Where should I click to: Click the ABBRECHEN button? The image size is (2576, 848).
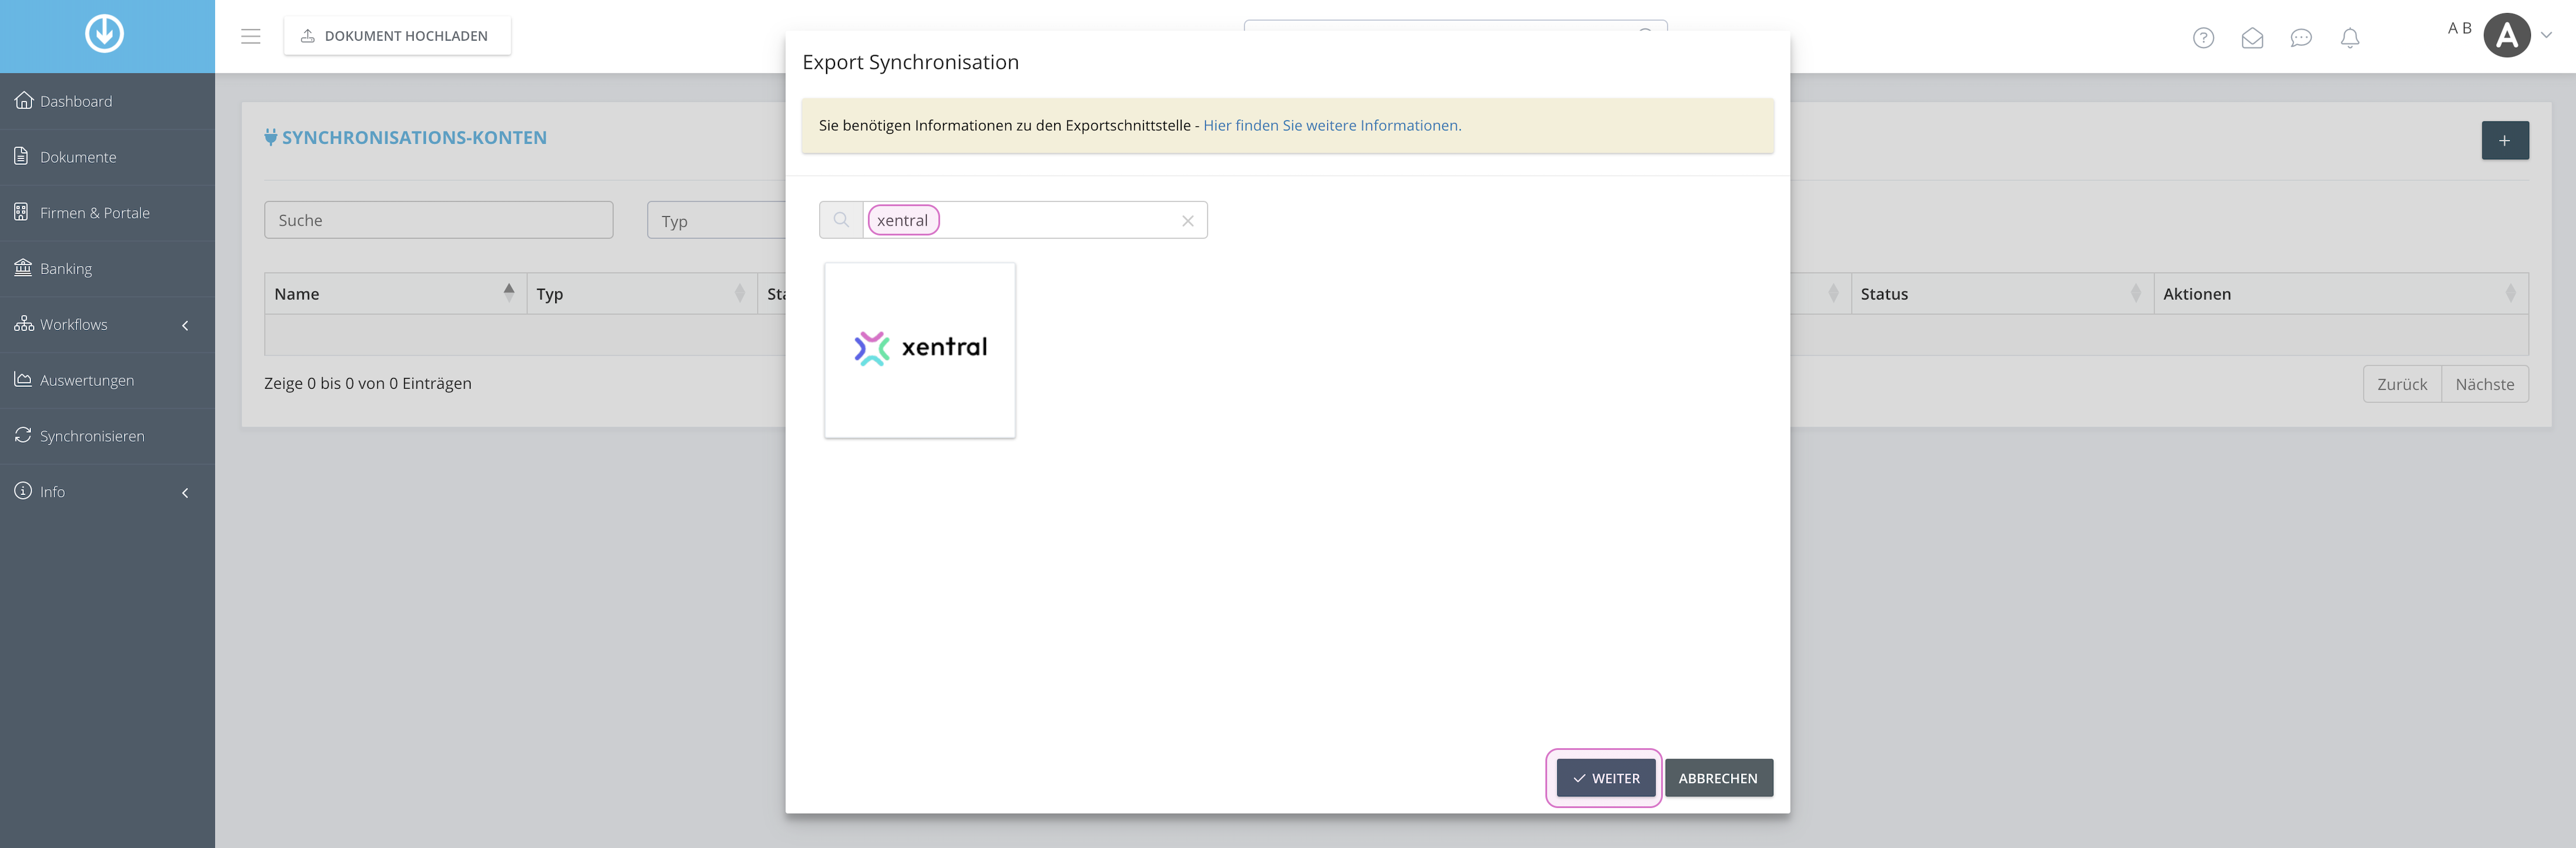click(1718, 778)
